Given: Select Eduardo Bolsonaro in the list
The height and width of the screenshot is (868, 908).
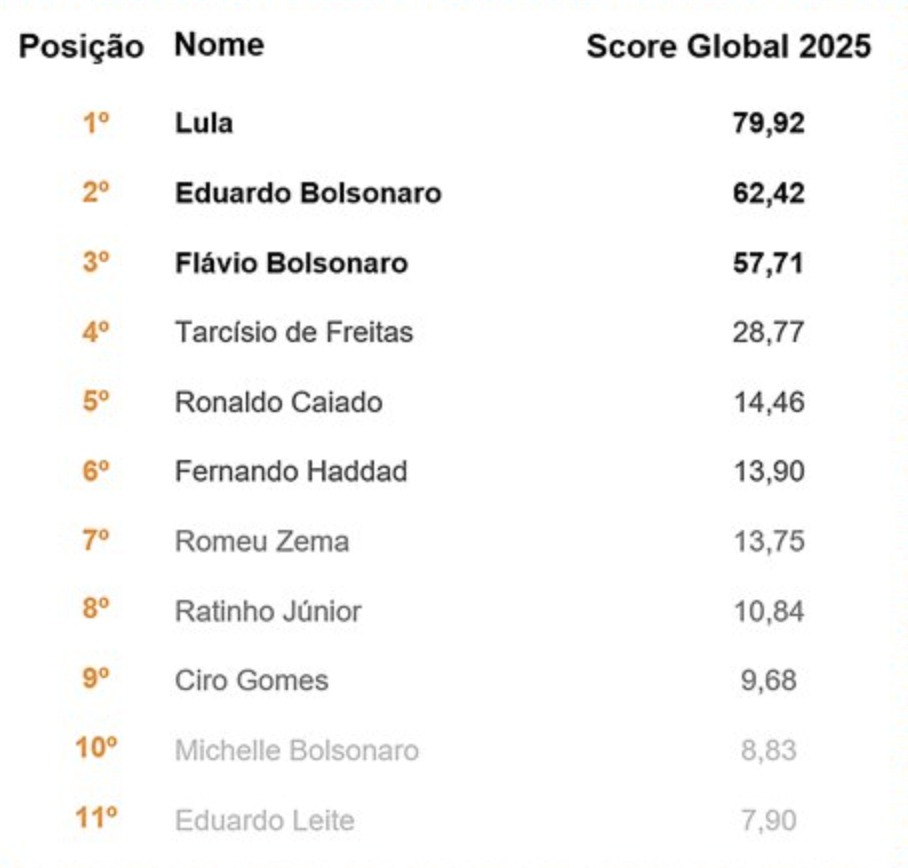Looking at the screenshot, I should coord(308,193).
